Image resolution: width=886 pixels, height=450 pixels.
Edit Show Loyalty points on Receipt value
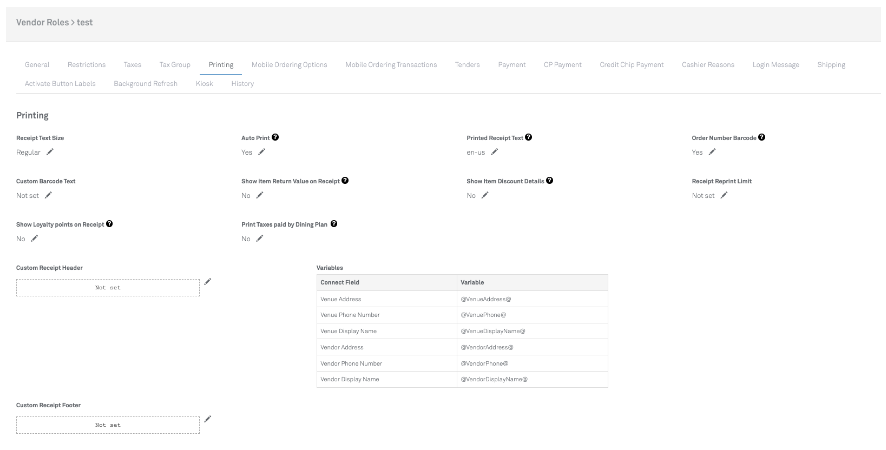click(34, 238)
